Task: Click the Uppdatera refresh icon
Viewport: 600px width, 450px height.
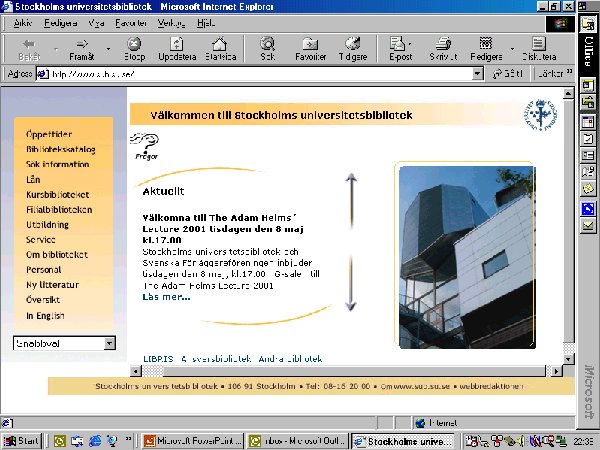Action: tap(177, 47)
